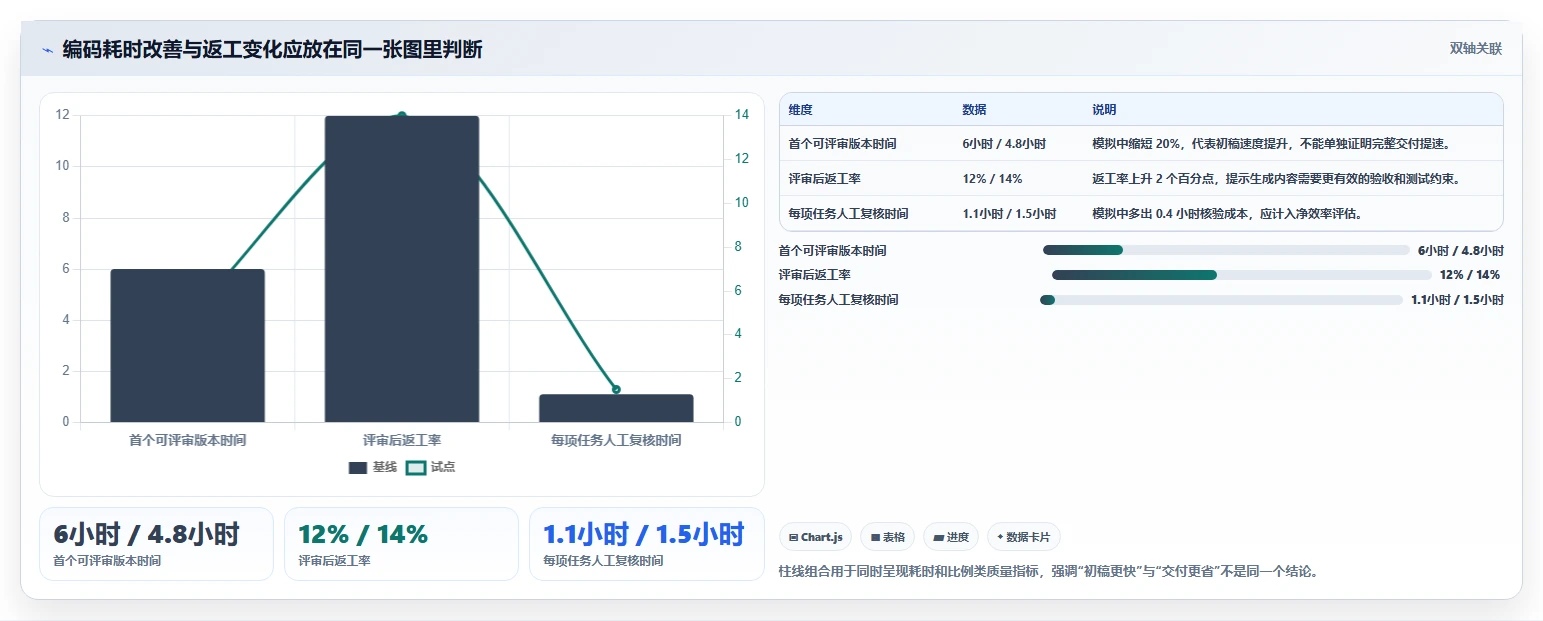Click the note starting 模拟中多出 0.4 小时
The image size is (1543, 621).
[x=1227, y=213]
